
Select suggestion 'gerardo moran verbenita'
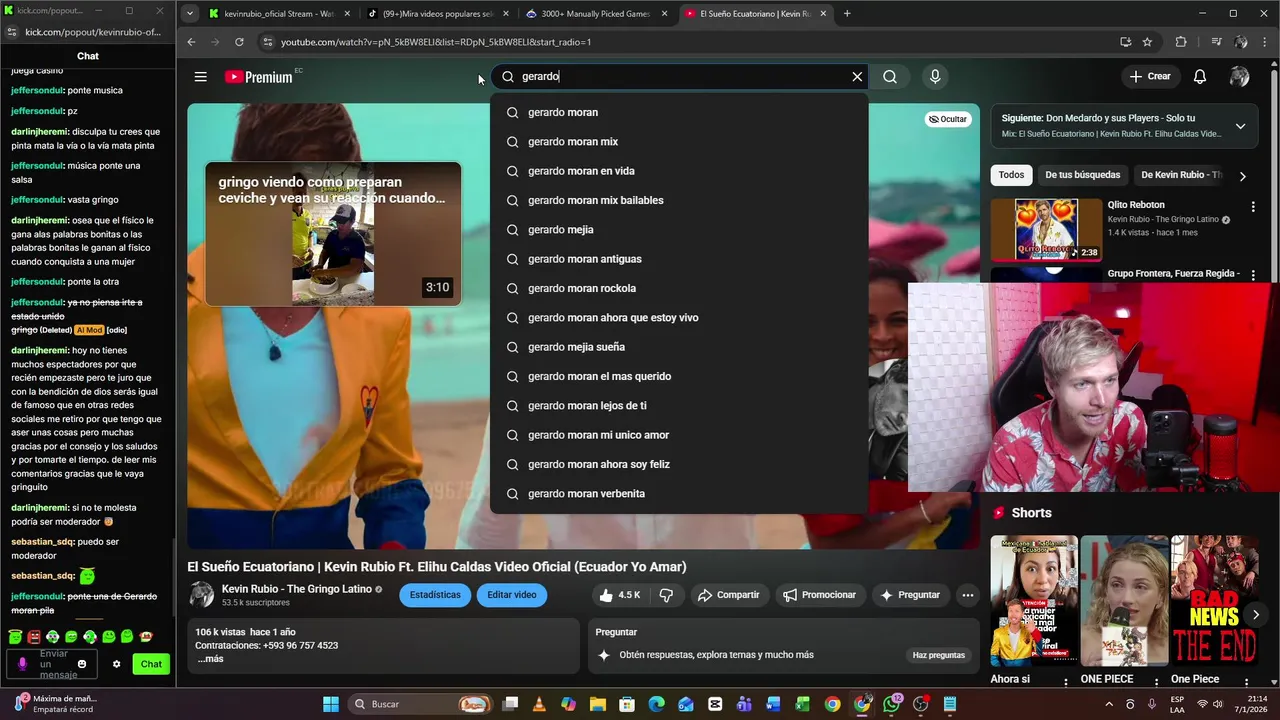(x=679, y=494)
